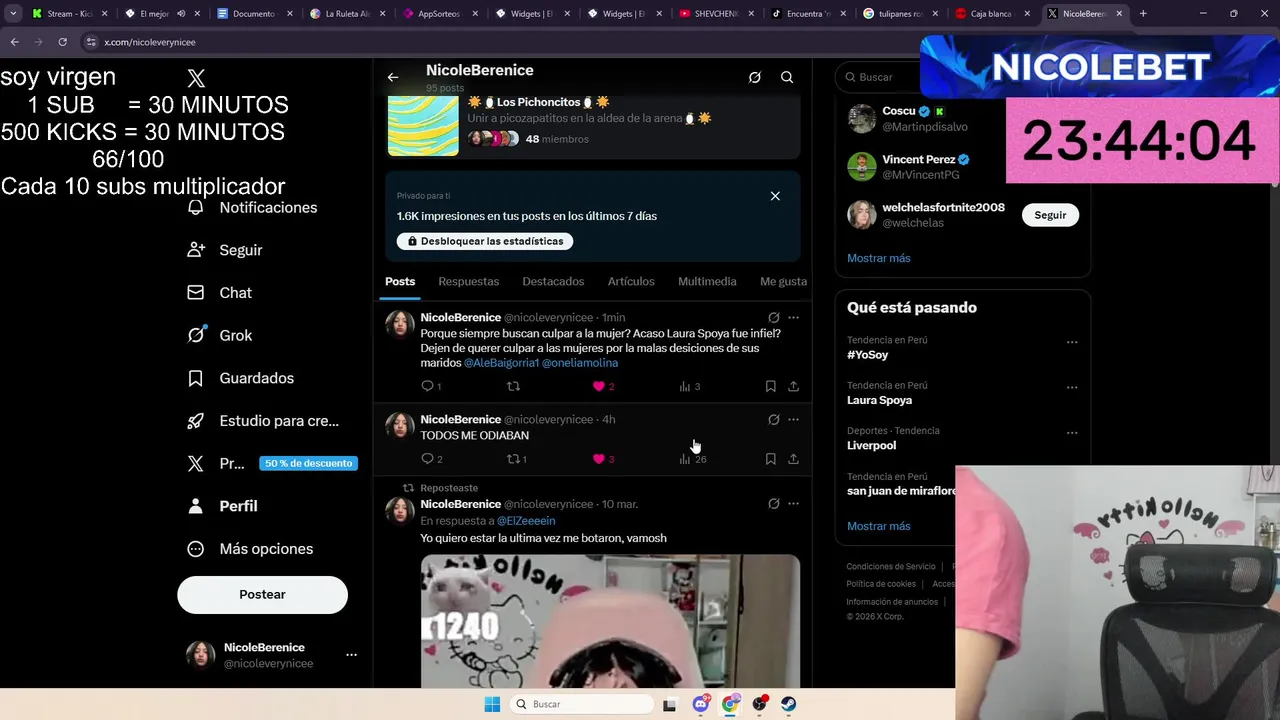Screen dimensions: 1280x720
Task: Open Premium with 50% de descuento badge
Action: pyautogui.click(x=271, y=463)
